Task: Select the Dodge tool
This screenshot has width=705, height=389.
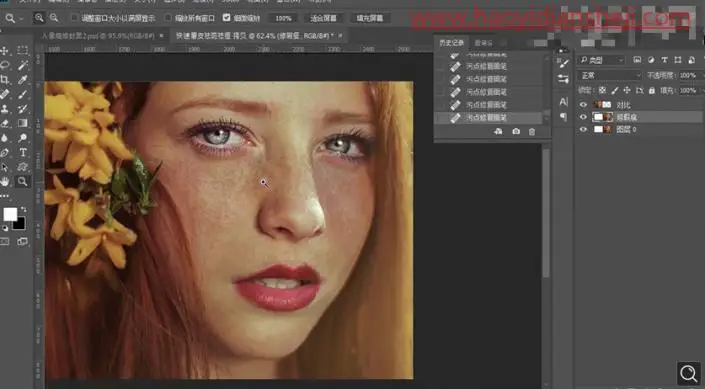Action: (x=22, y=138)
